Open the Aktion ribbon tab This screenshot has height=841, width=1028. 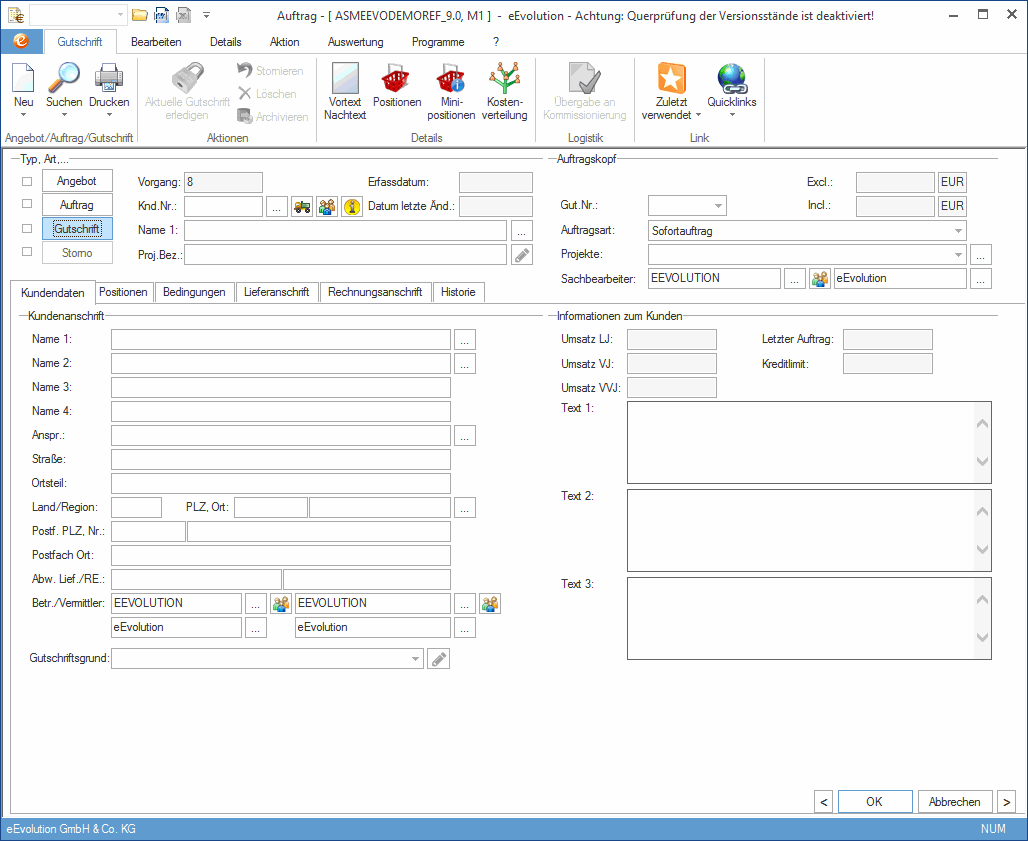[285, 42]
